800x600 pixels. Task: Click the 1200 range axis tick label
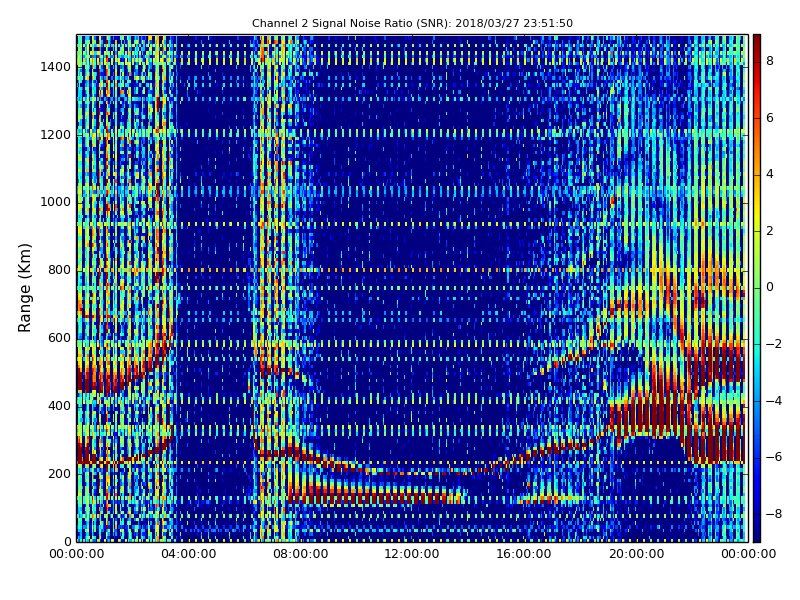pyautogui.click(x=56, y=135)
